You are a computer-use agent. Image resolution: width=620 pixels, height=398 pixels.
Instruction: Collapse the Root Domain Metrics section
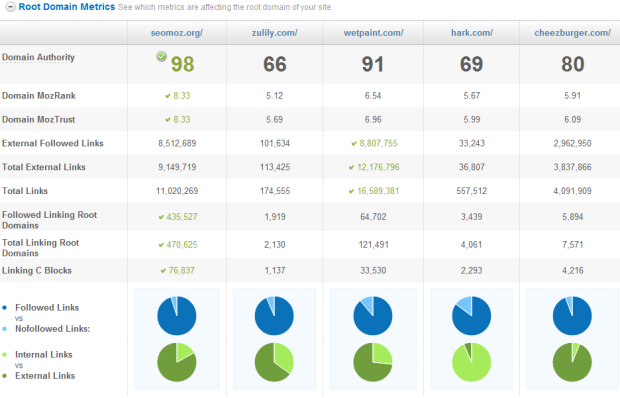click(x=11, y=7)
